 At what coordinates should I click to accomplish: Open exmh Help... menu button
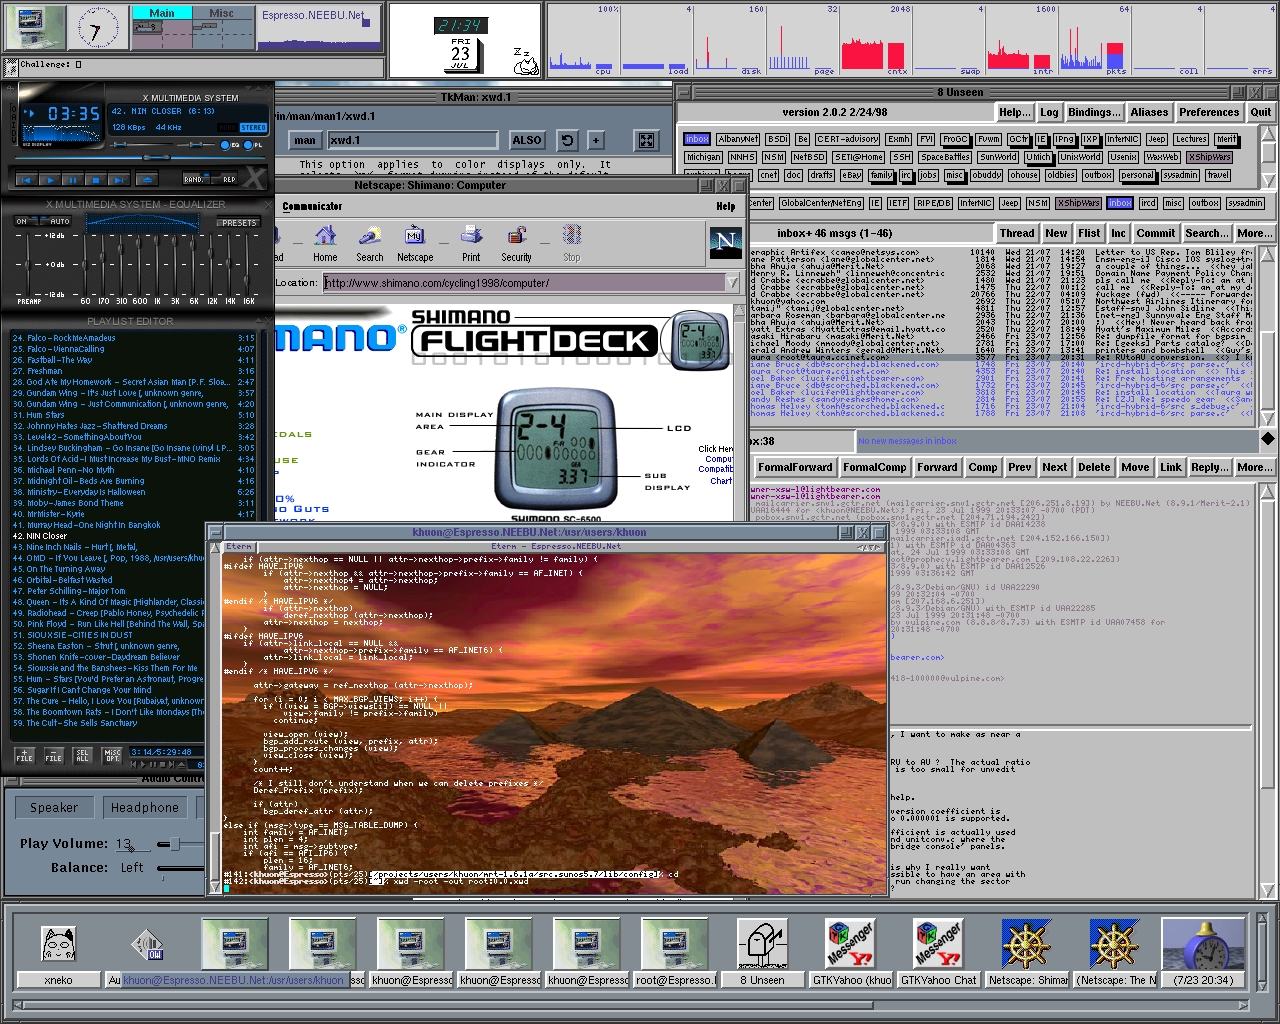click(1015, 112)
